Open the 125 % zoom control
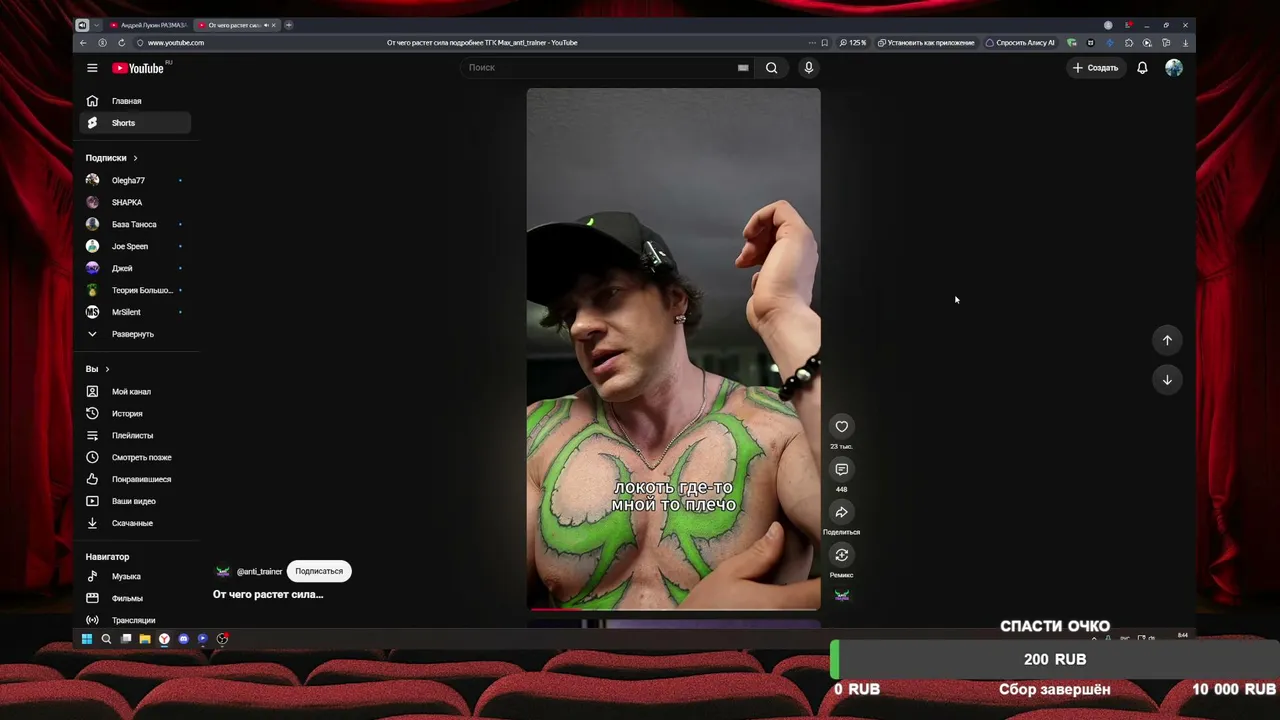This screenshot has height=720, width=1280. 853,43
